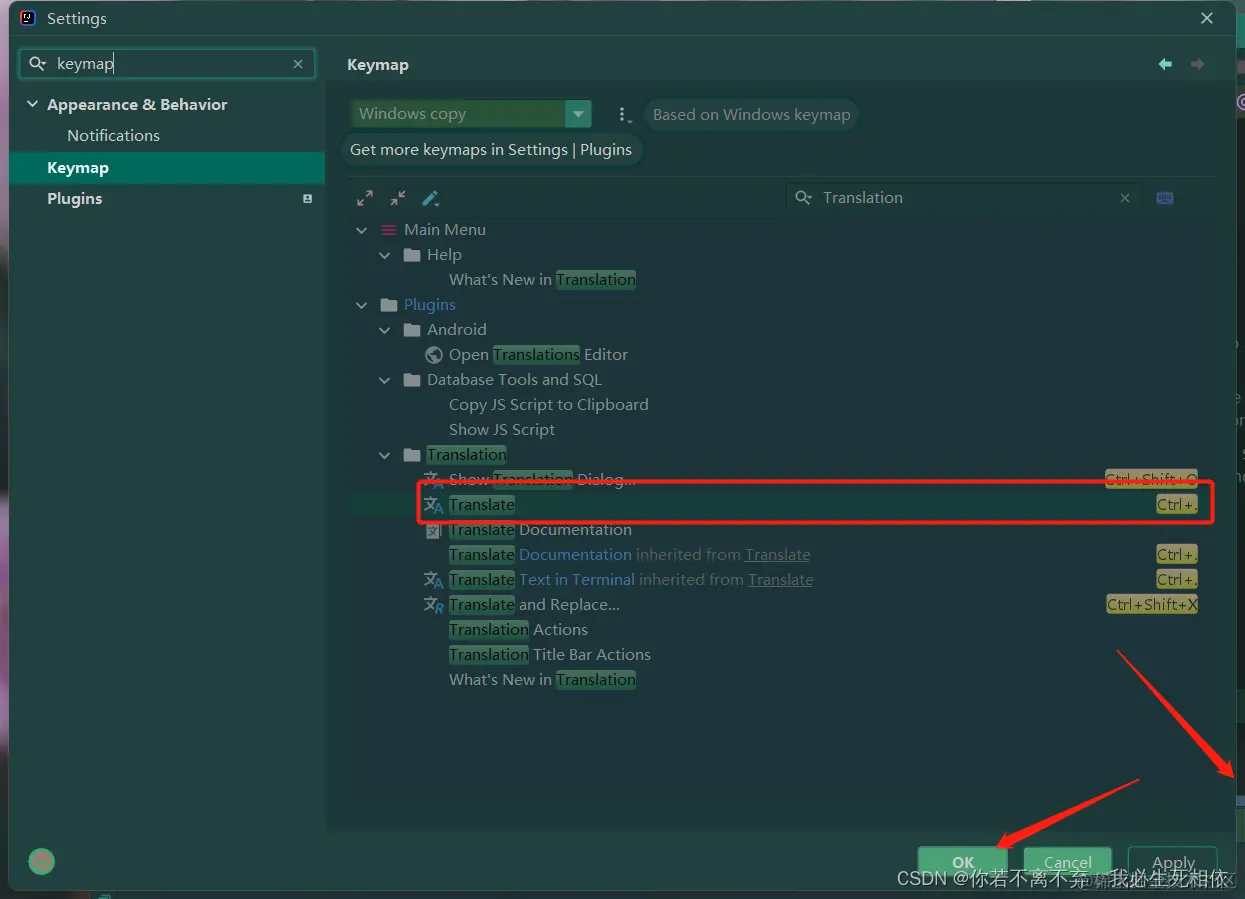Click the Expand All icon in Keymap toolbar
The width and height of the screenshot is (1245, 899).
pos(365,198)
